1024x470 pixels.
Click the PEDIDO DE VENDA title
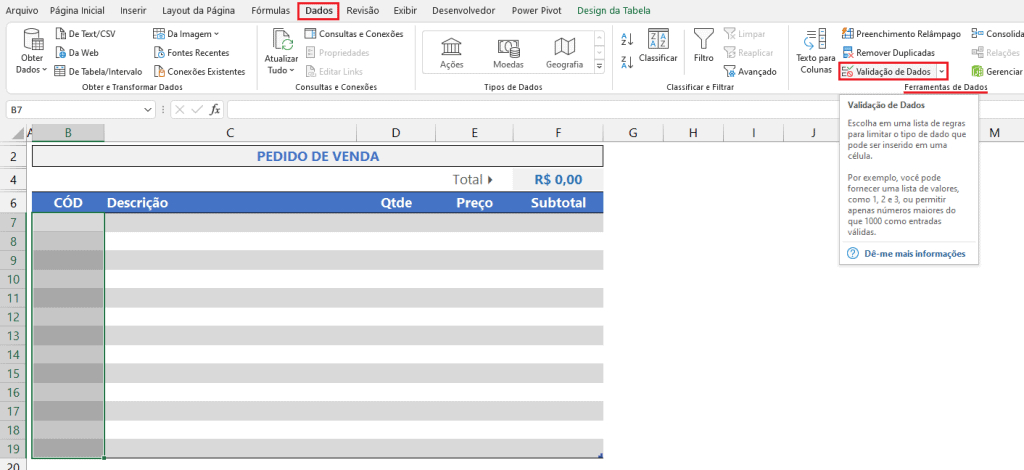click(317, 157)
